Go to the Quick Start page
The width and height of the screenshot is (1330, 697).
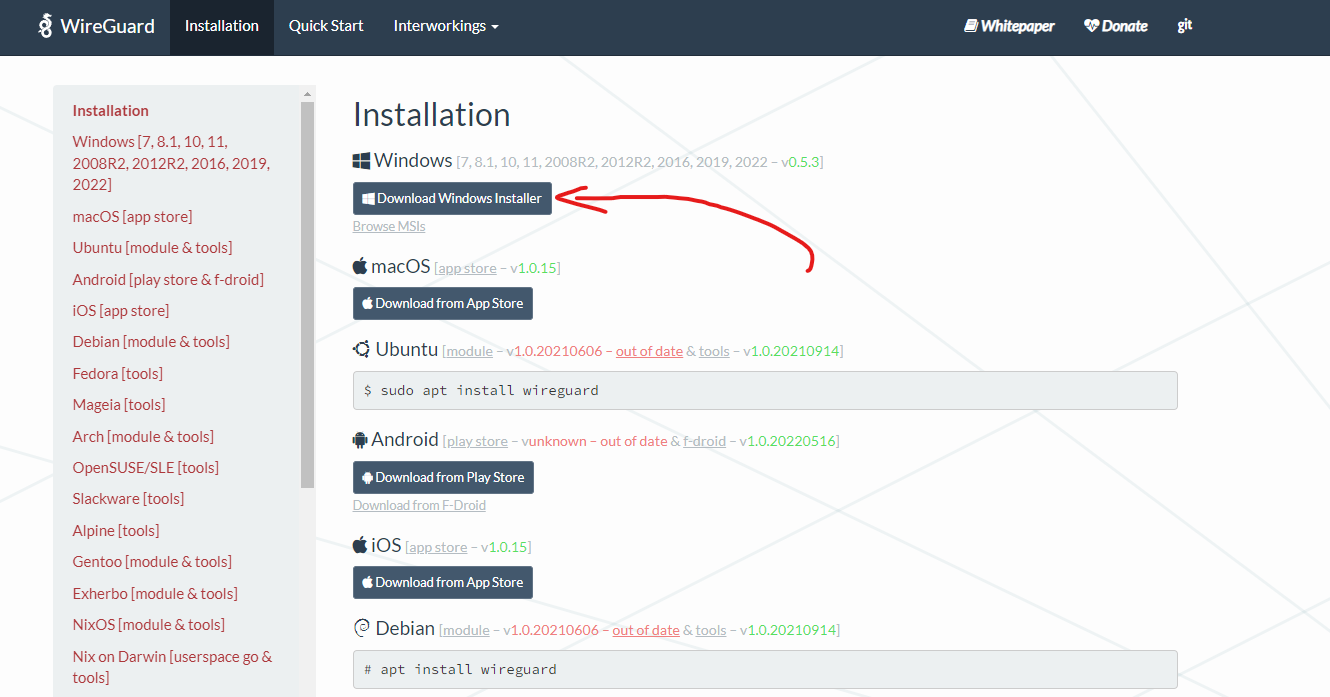coord(326,26)
